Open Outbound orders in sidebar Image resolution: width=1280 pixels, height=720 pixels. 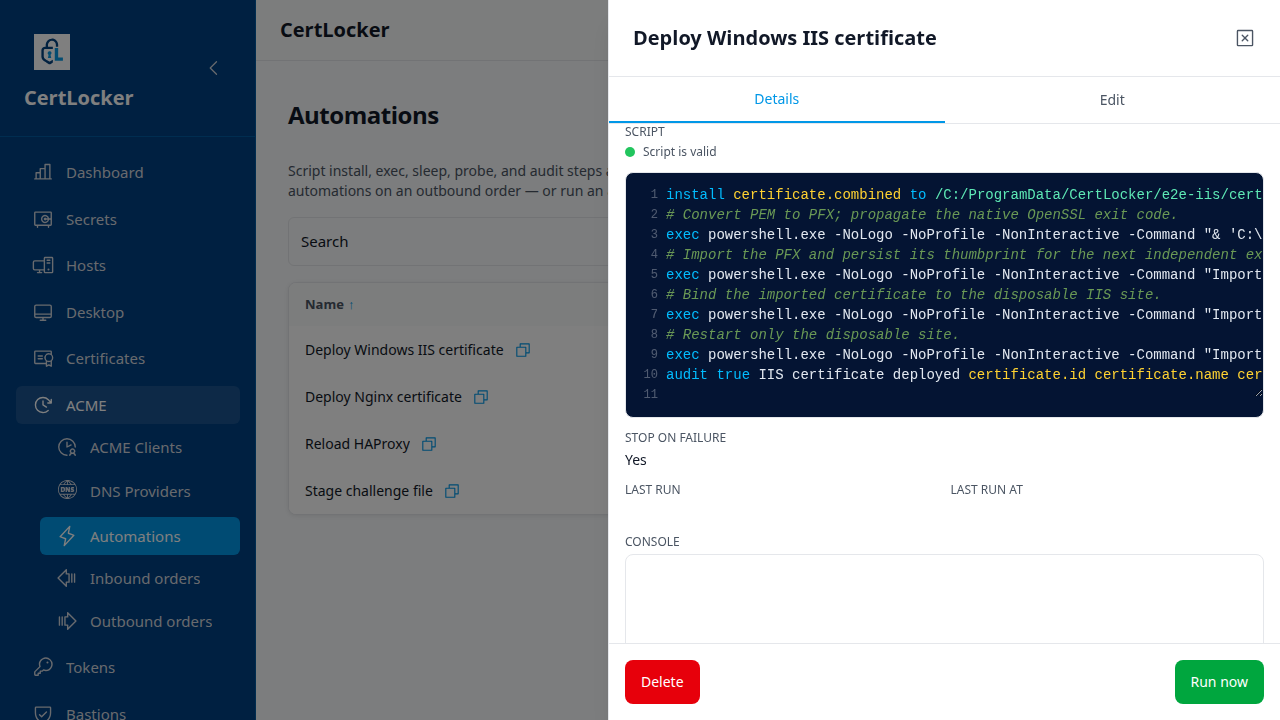tap(140, 621)
